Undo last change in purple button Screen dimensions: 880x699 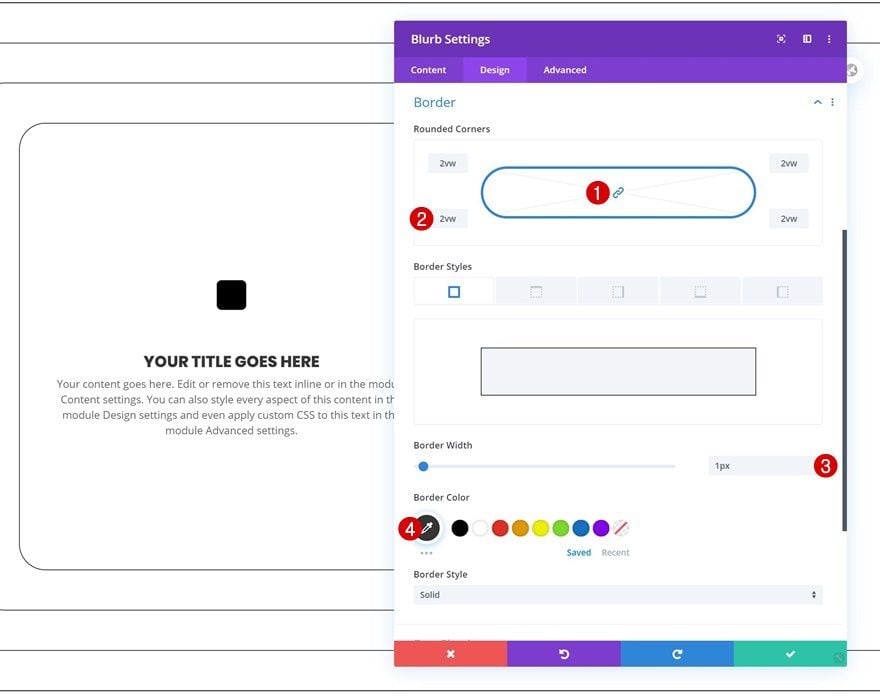(x=564, y=654)
